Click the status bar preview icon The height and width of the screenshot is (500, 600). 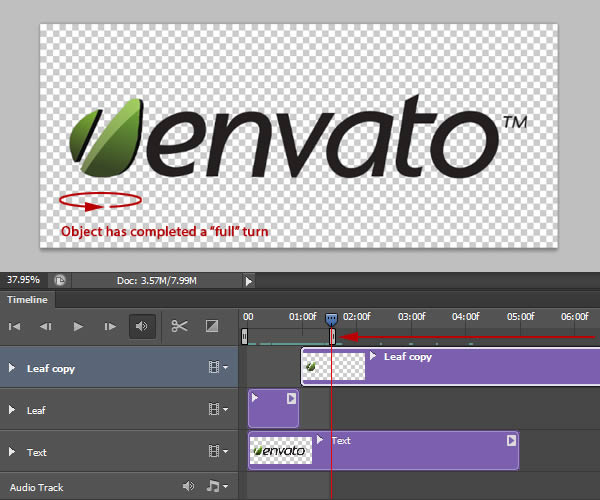(60, 280)
